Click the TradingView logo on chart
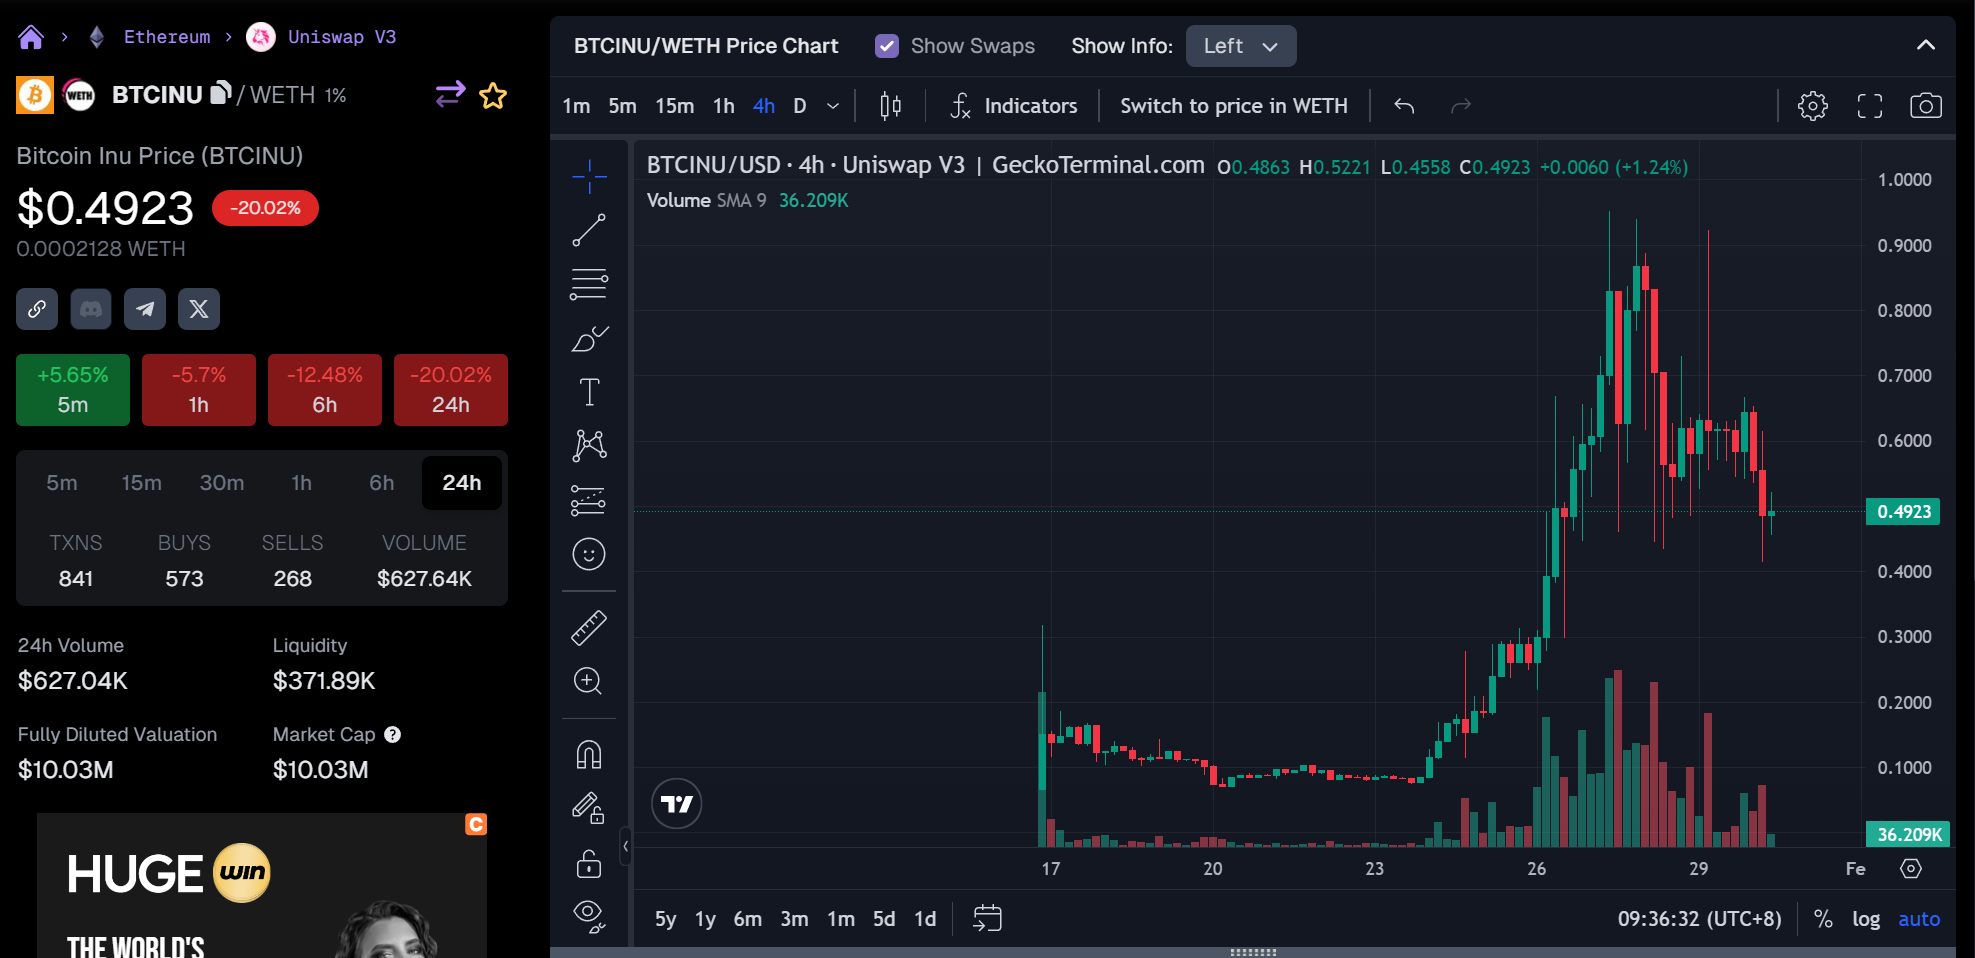 677,804
